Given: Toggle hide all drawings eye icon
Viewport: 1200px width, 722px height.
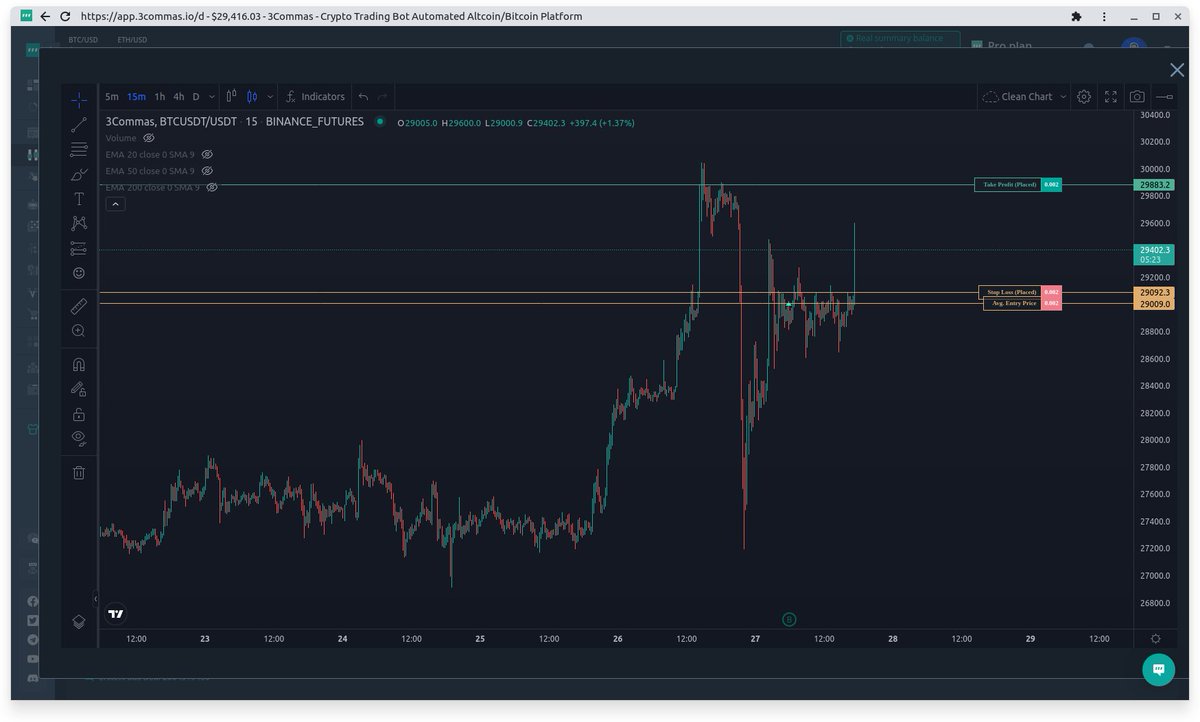Looking at the screenshot, I should [79, 438].
